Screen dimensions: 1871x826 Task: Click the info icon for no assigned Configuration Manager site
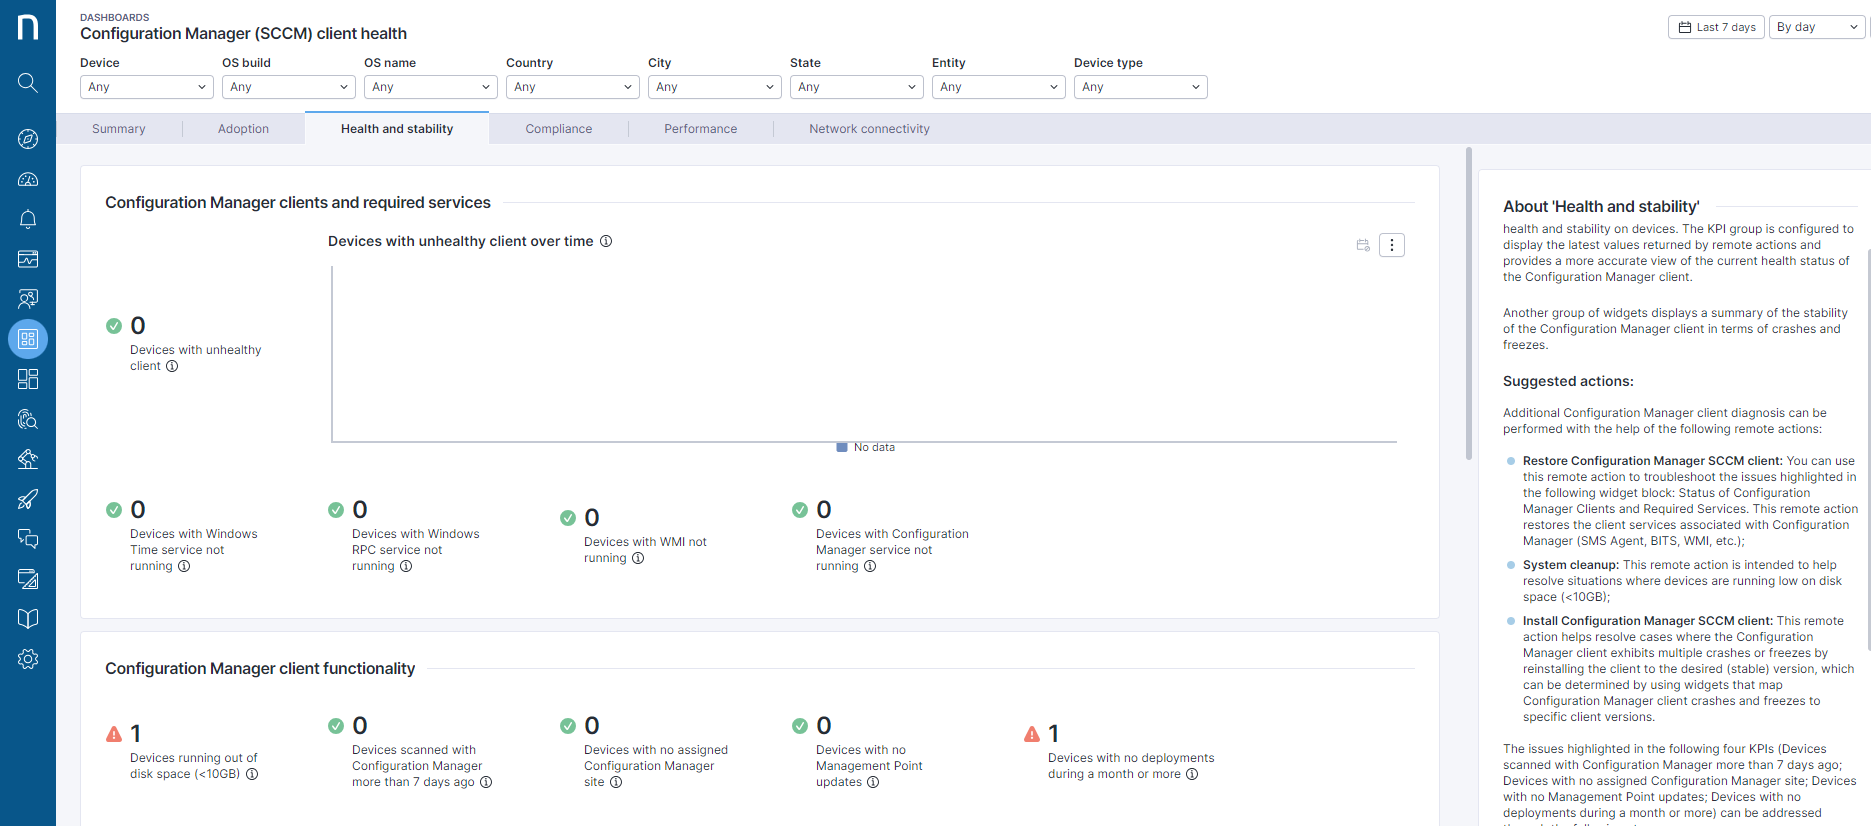point(616,782)
